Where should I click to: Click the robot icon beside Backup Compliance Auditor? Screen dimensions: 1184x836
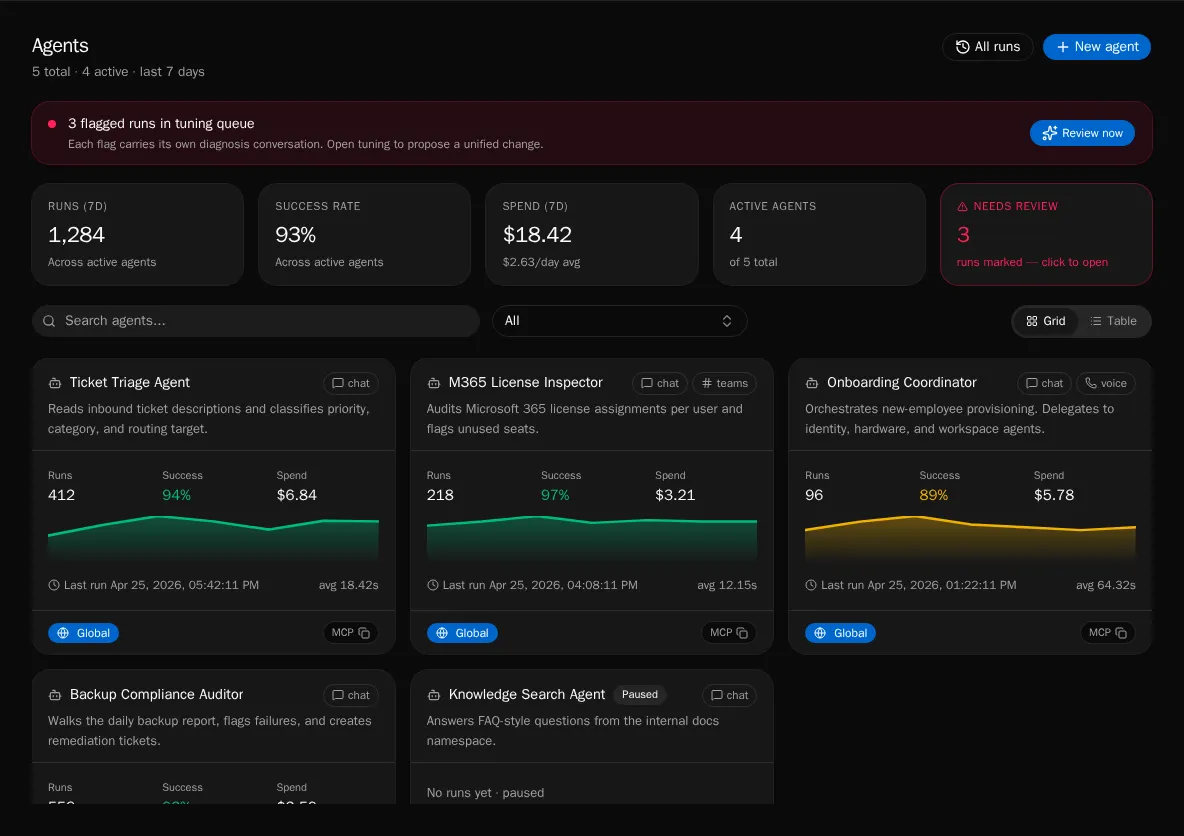click(x=54, y=695)
